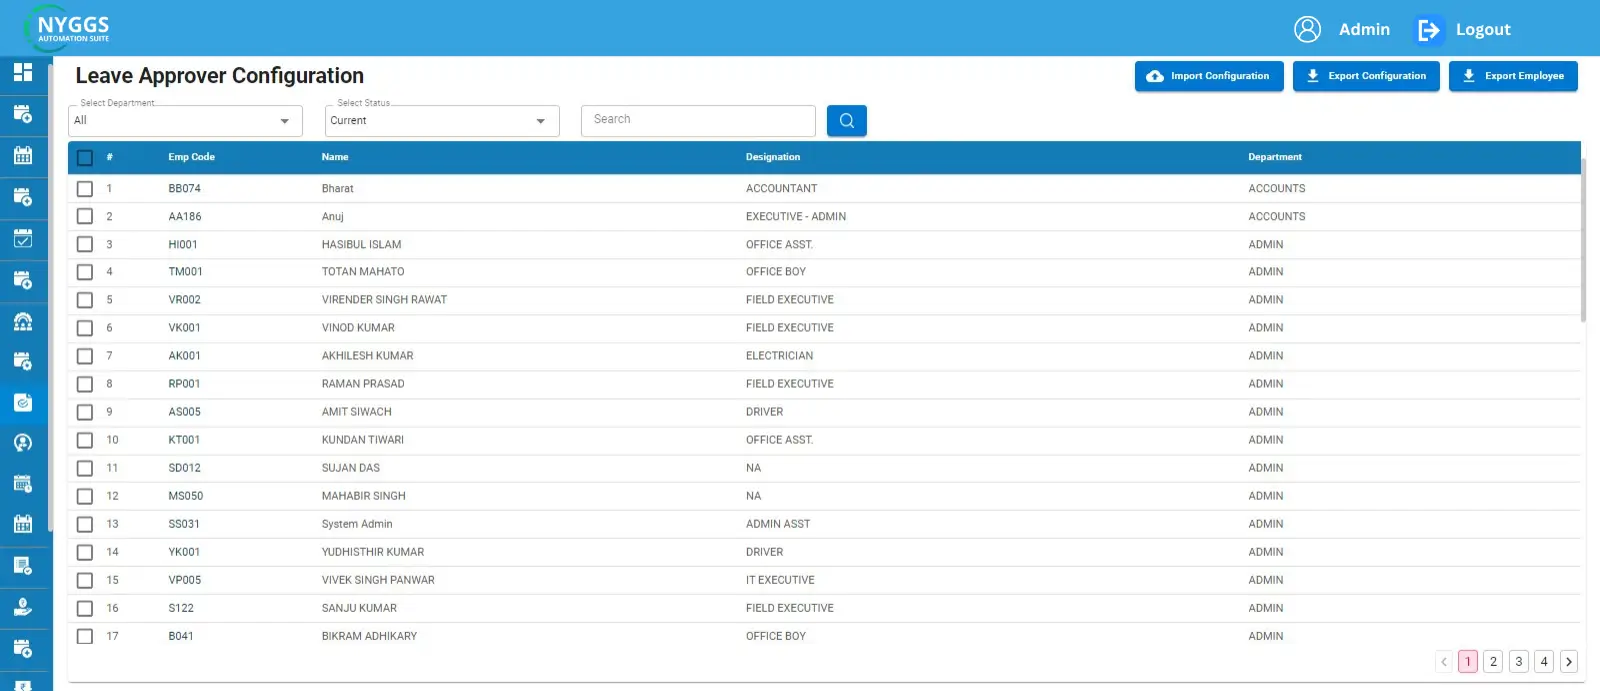Click the name SANJU KUMAR
The width and height of the screenshot is (1600, 691).
[x=359, y=608]
